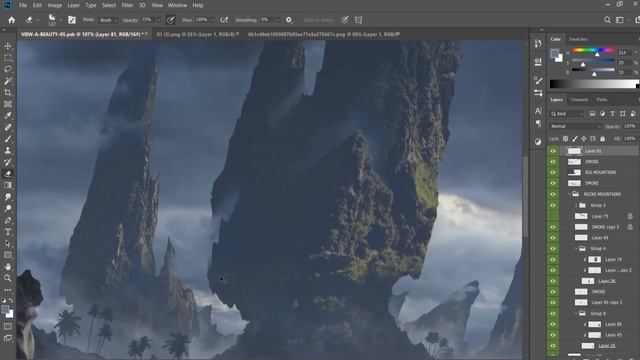Toggle lock all icon
This screenshot has height=360, width=640.
[602, 139]
